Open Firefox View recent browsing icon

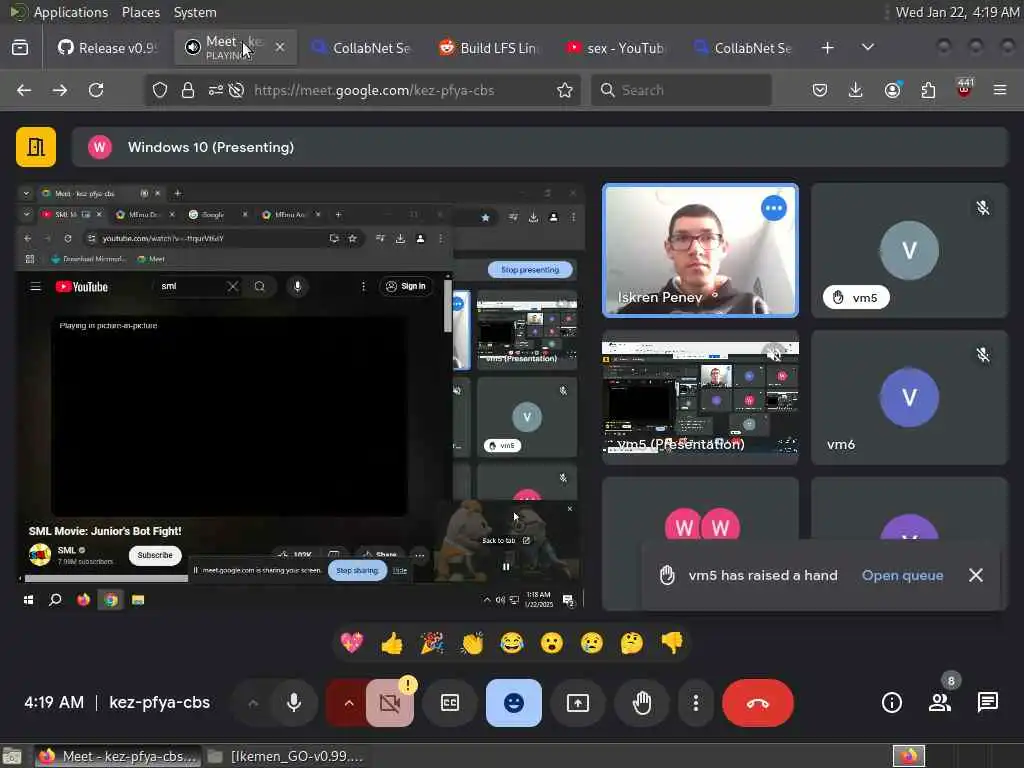(x=20, y=48)
